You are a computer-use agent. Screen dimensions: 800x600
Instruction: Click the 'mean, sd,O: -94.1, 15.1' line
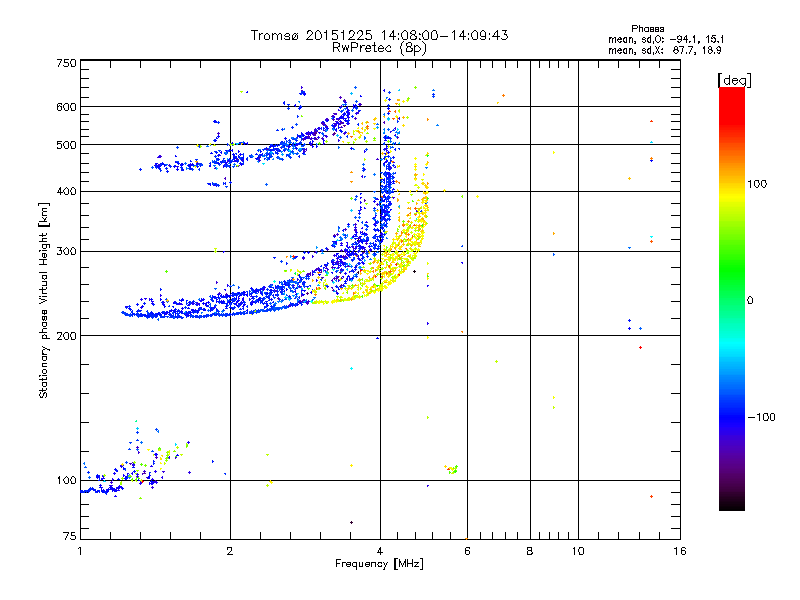click(666, 39)
